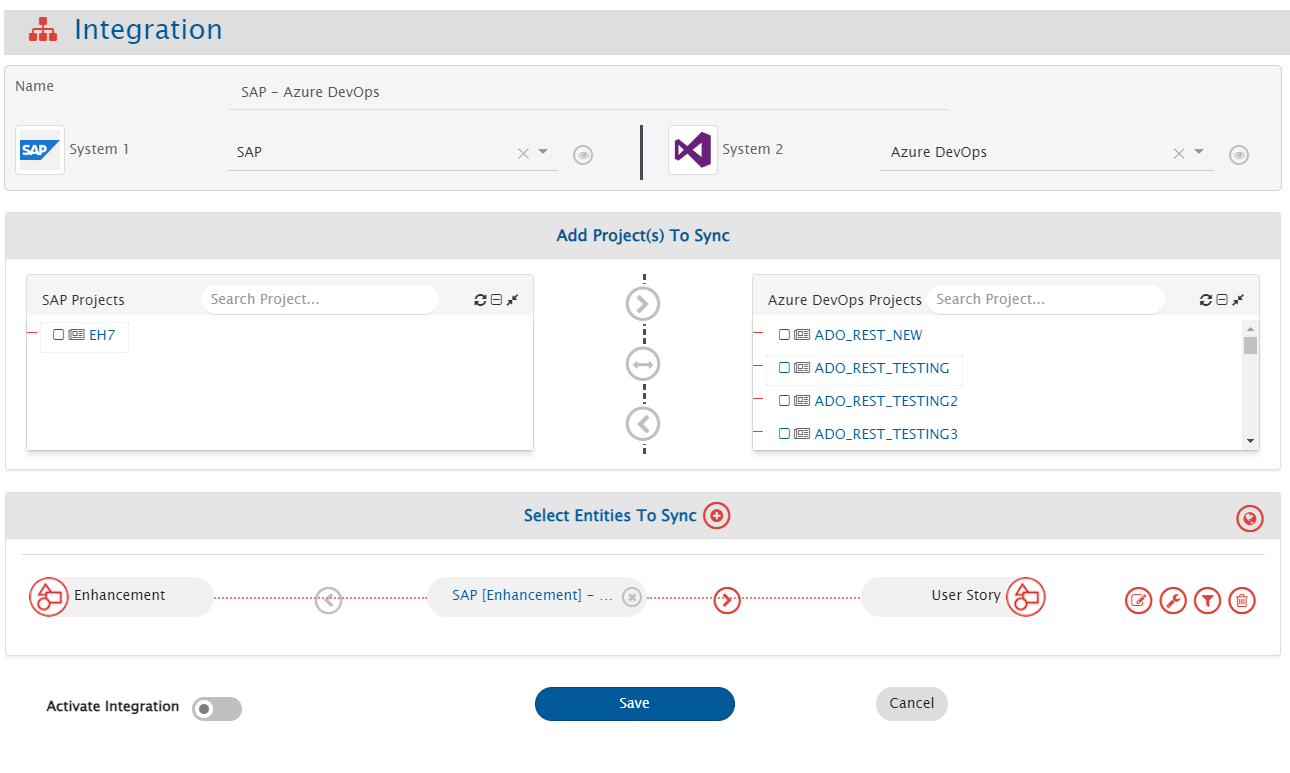Open the System 1 SAP dropdown

pyautogui.click(x=543, y=152)
